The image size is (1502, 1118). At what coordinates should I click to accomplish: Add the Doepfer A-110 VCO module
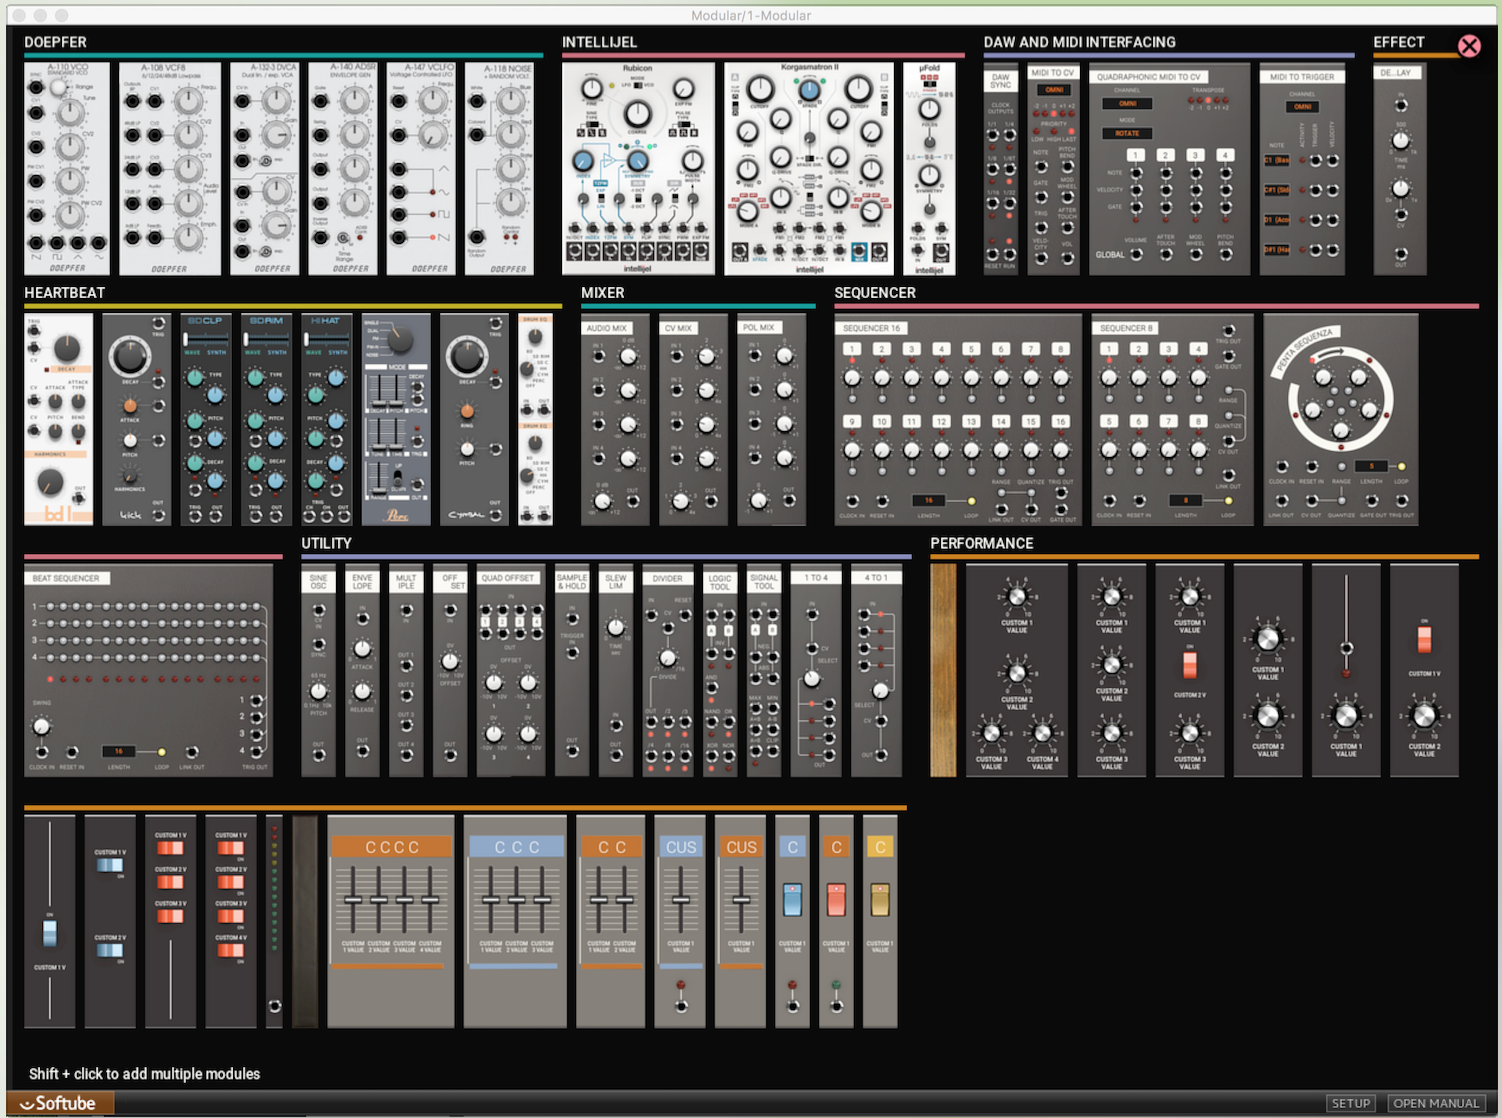pos(66,168)
